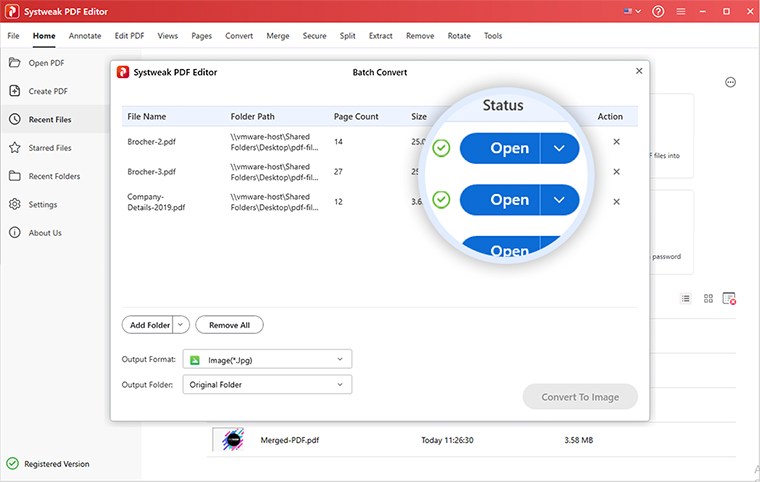Open the Remove tab
Viewport: 760px width, 482px height.
pos(420,36)
